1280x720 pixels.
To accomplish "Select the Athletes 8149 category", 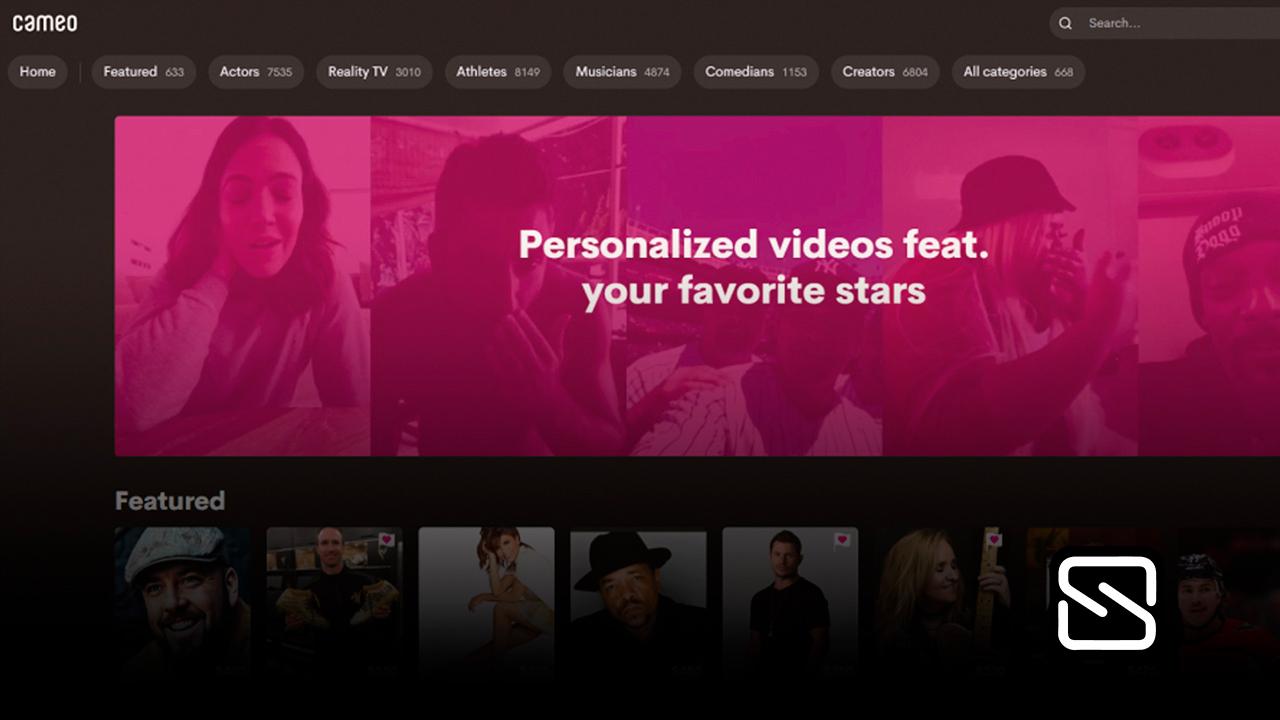I will (x=497, y=71).
